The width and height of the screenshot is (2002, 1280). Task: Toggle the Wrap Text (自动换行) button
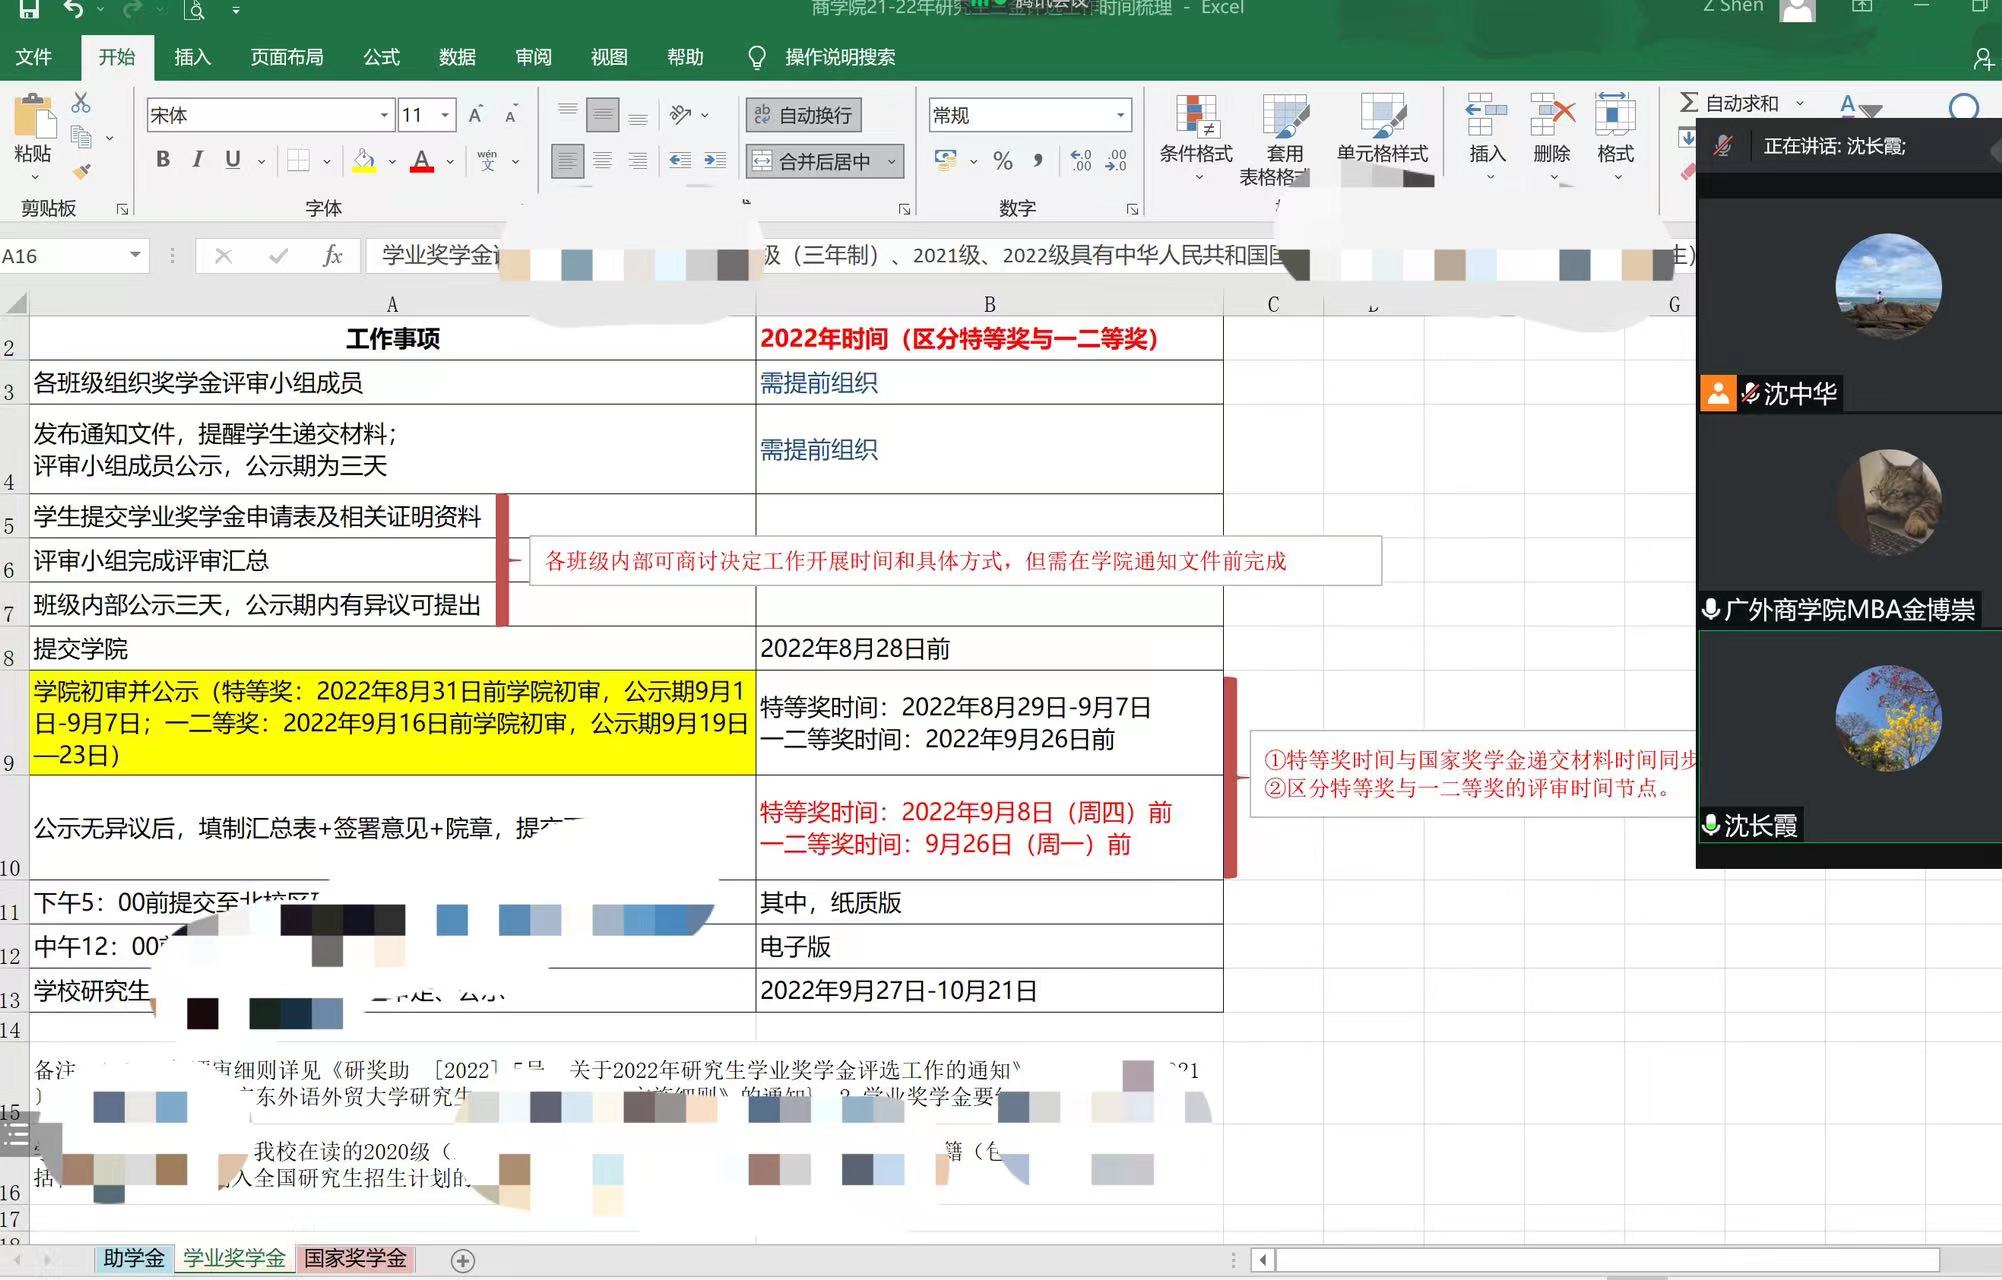(804, 115)
